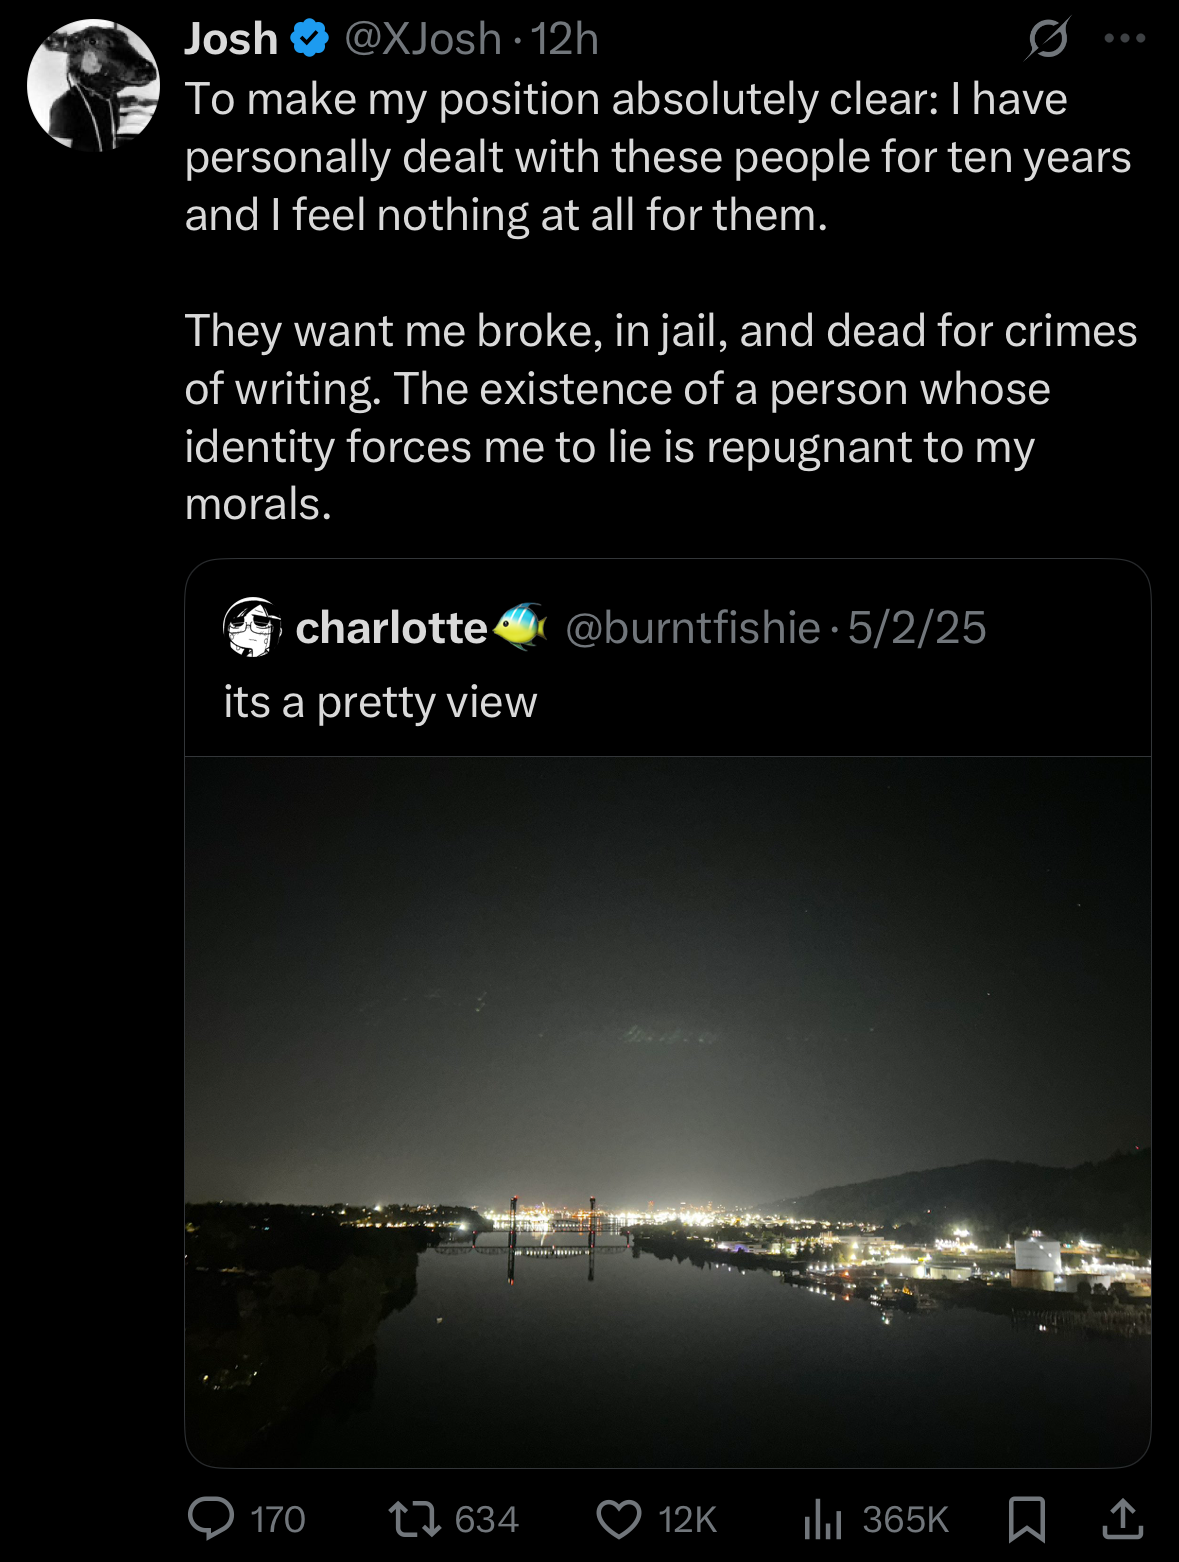The width and height of the screenshot is (1179, 1562).
Task: Click the "its a pretty view" text
Action: pyautogui.click(x=380, y=702)
